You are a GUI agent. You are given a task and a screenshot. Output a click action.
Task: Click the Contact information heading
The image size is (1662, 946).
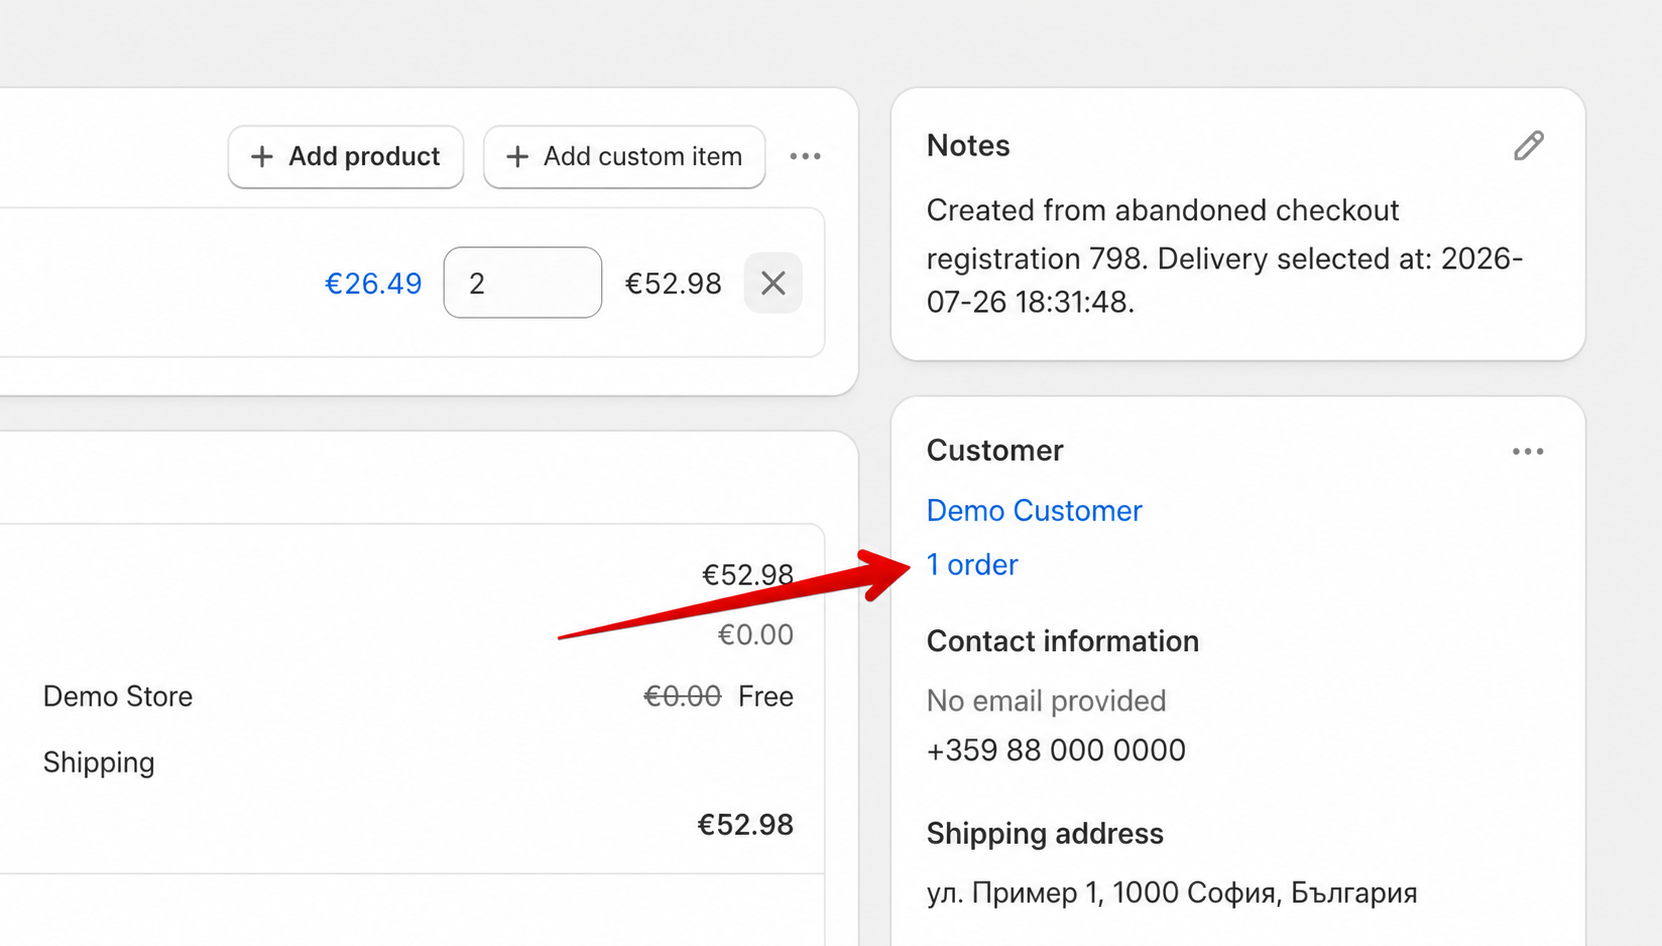click(1062, 641)
